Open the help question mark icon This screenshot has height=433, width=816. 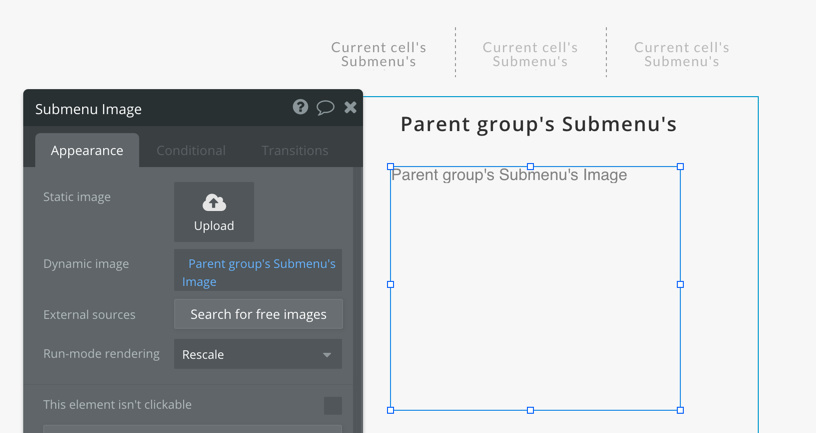300,107
